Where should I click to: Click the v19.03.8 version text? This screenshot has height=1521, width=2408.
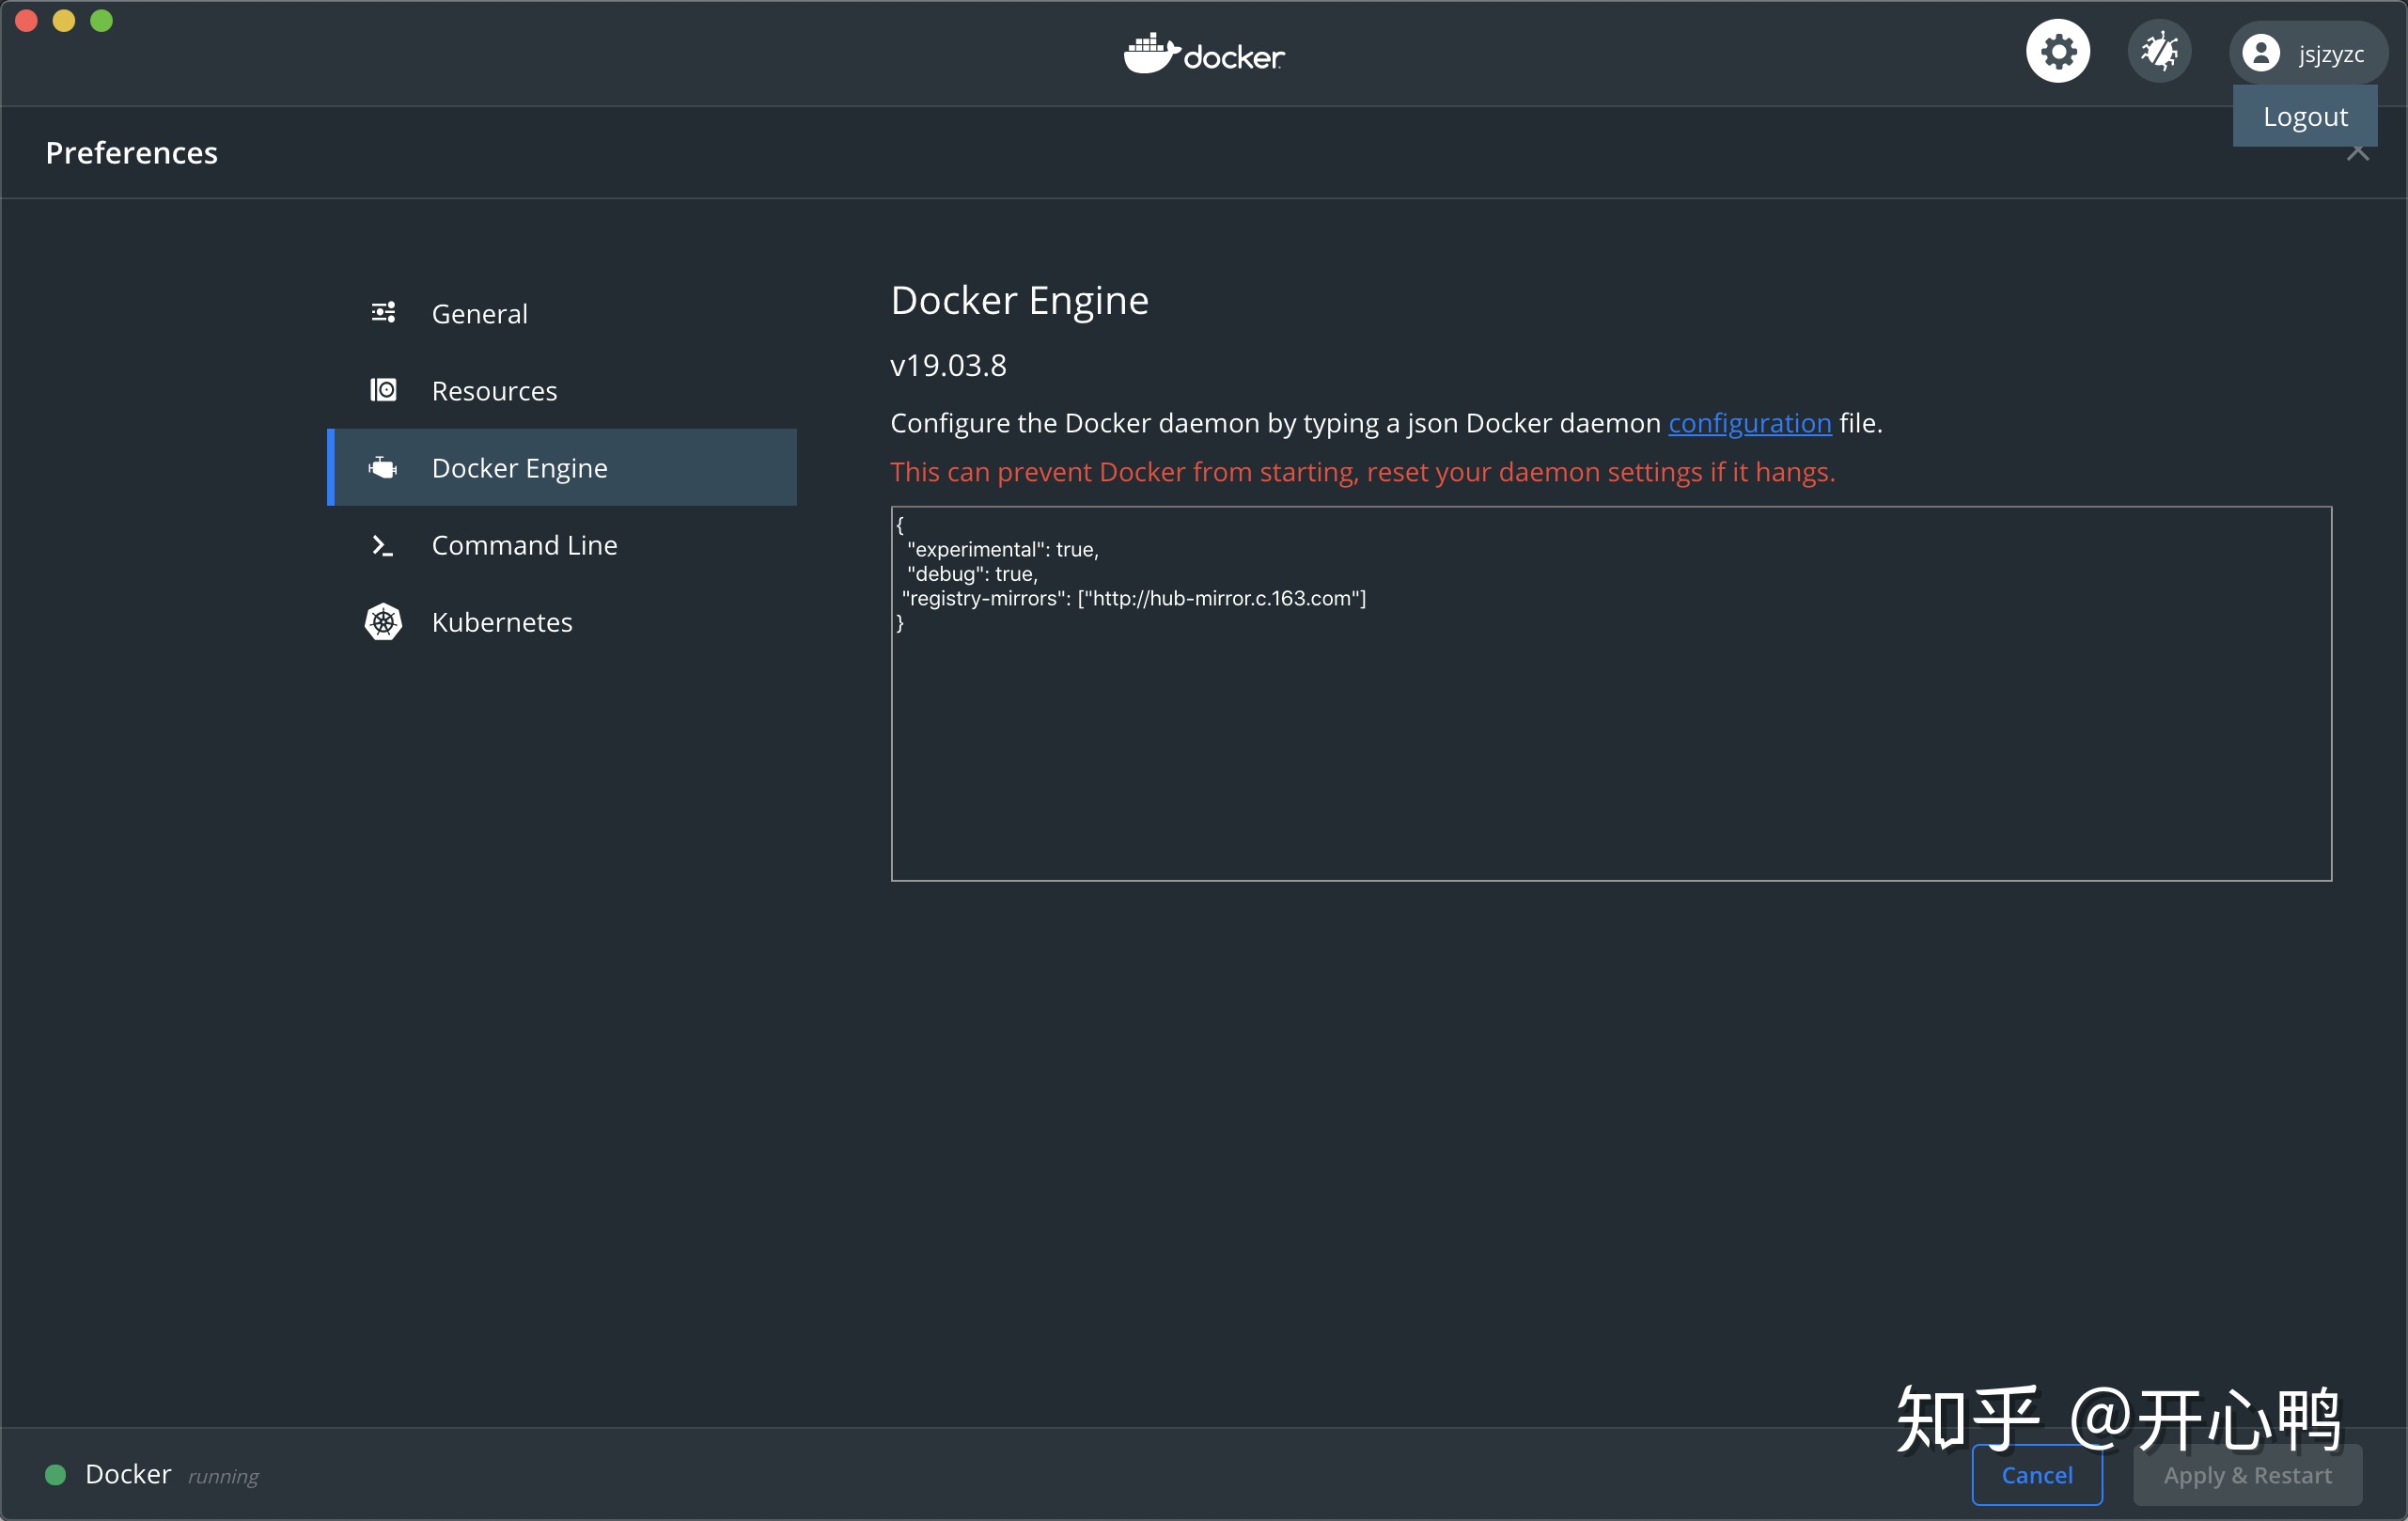click(x=948, y=365)
